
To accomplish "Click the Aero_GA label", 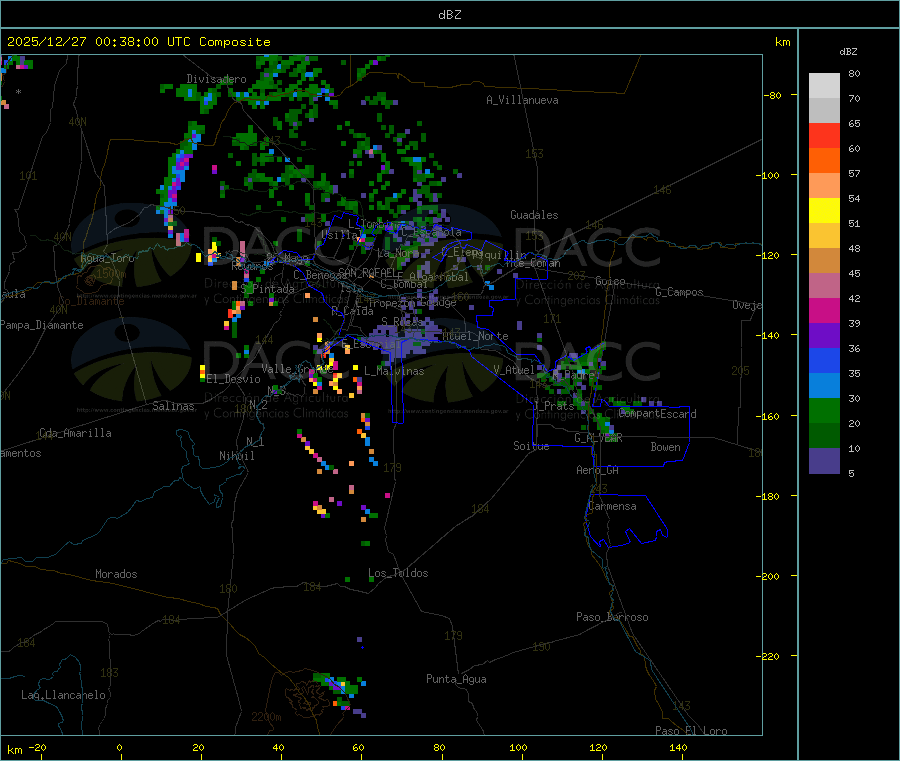I will [x=598, y=470].
